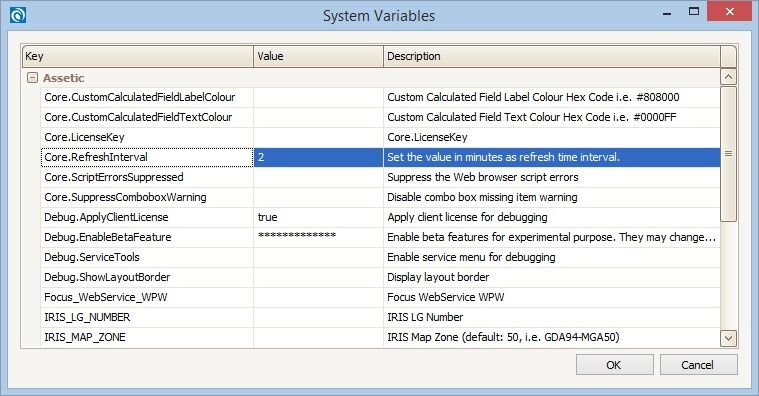Click the Assetic application icon in title bar
Screen dimensions: 759x396
pos(18,15)
